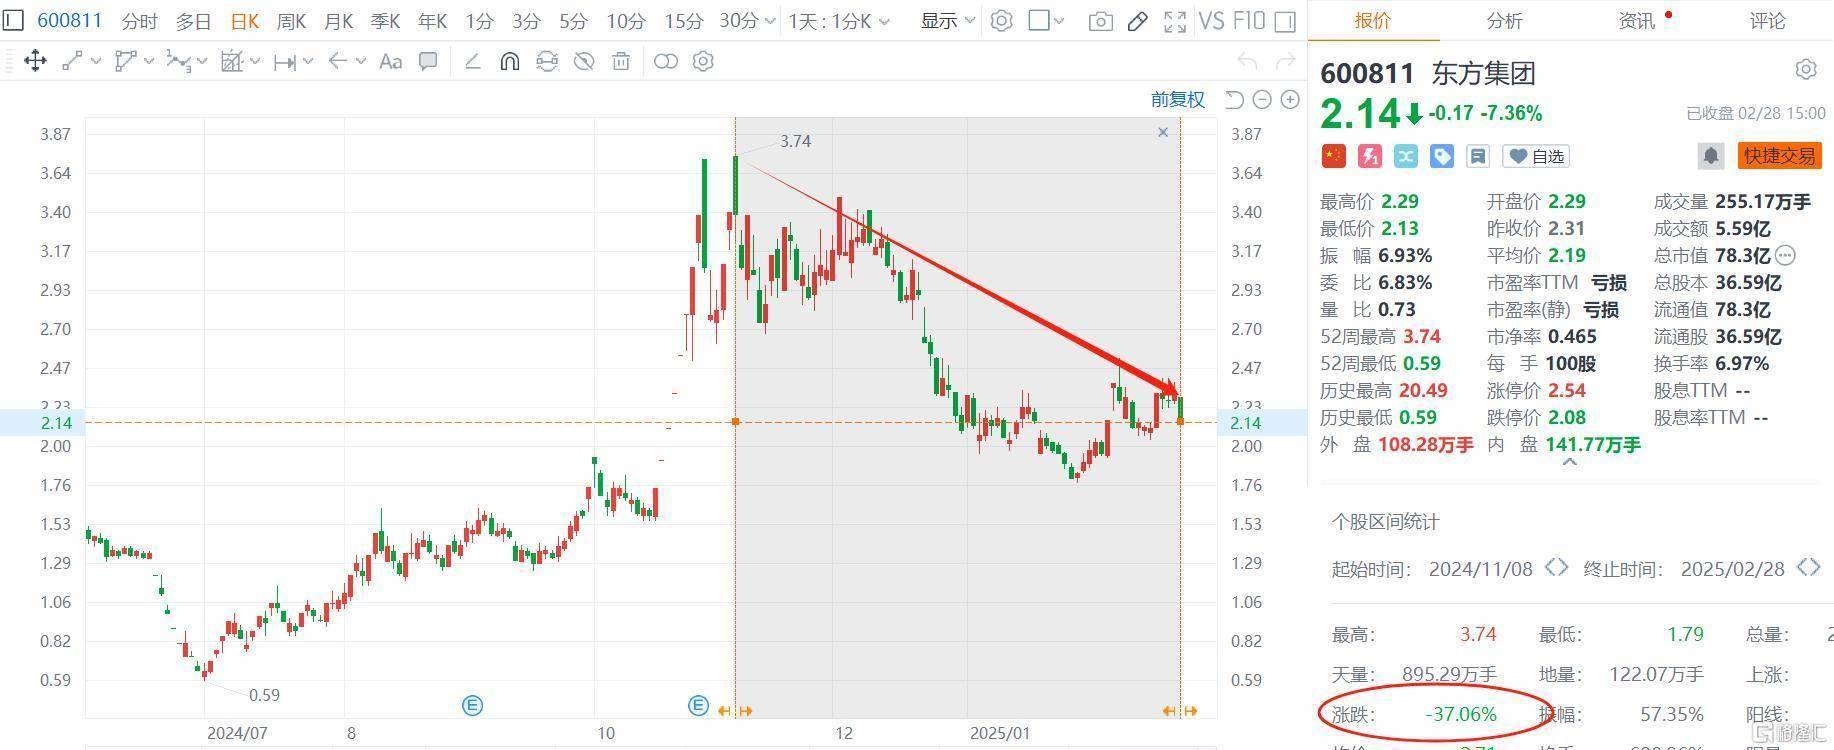
Task: Expand the polygon tool options arrow
Action: pos(149,61)
